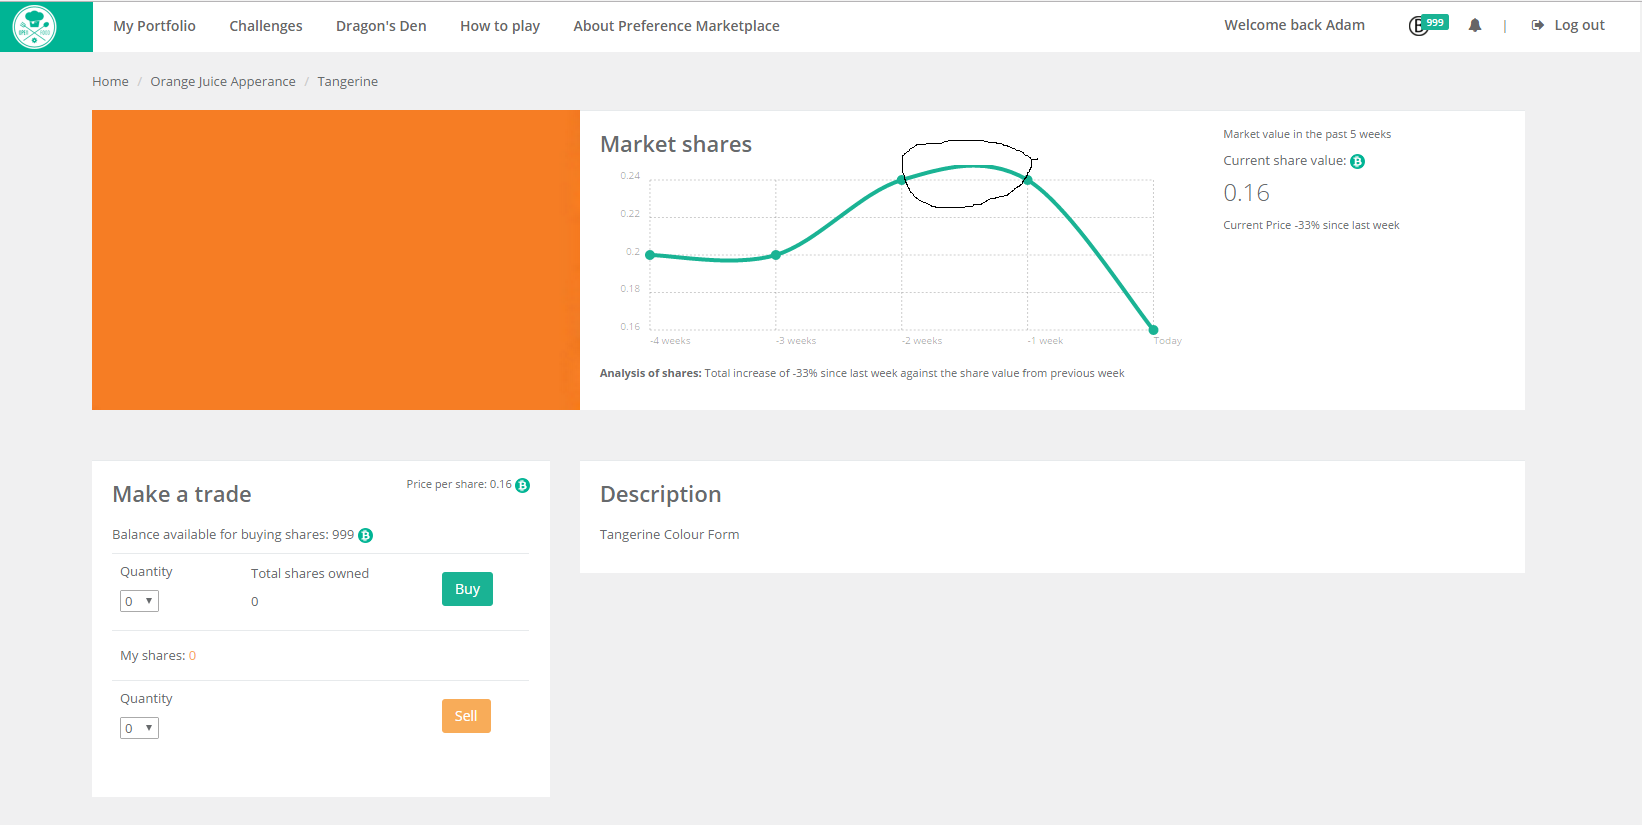Open About Preference Marketplace page

tap(676, 26)
